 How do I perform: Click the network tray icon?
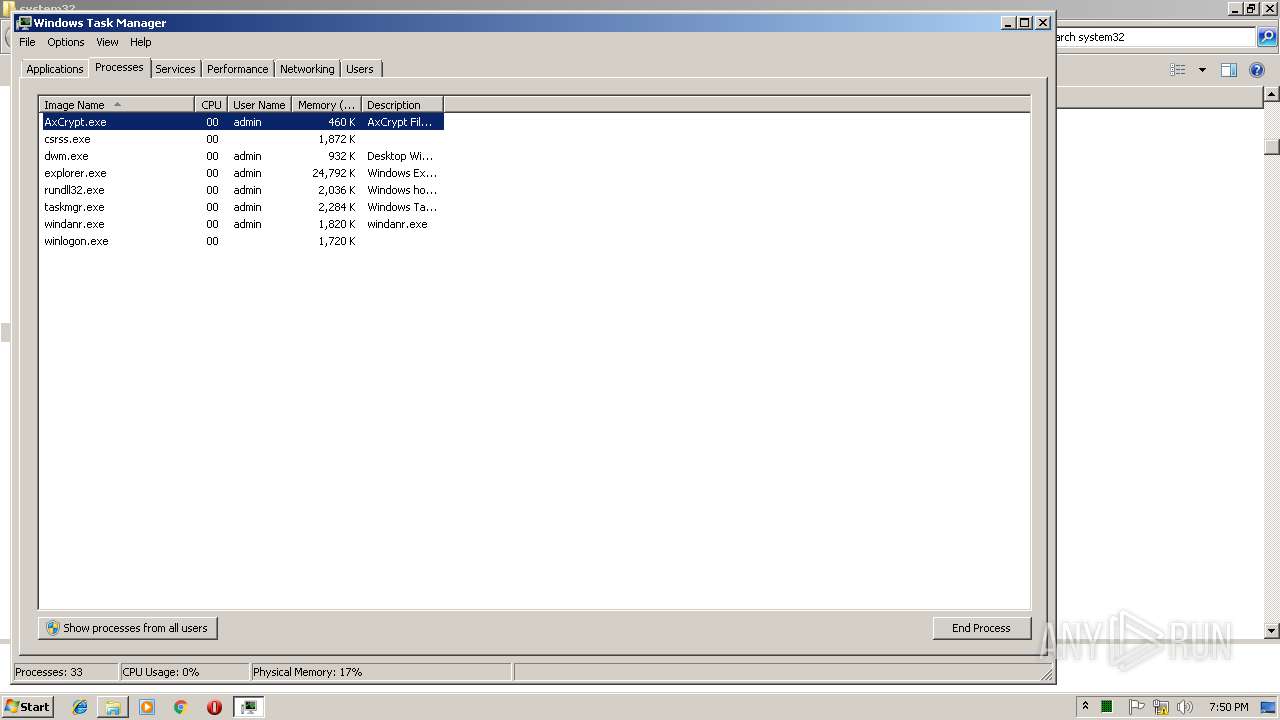coord(1160,707)
